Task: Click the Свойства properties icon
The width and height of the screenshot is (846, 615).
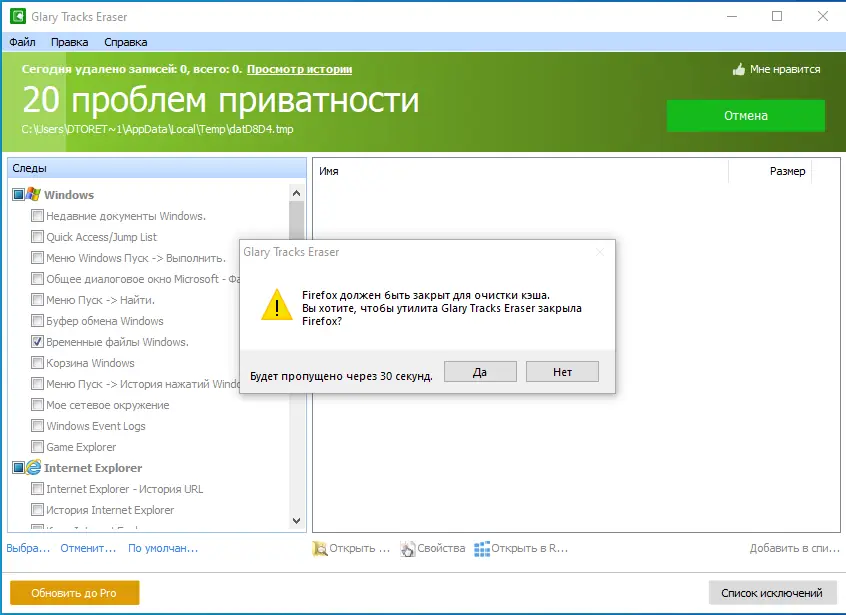Action: pyautogui.click(x=408, y=549)
